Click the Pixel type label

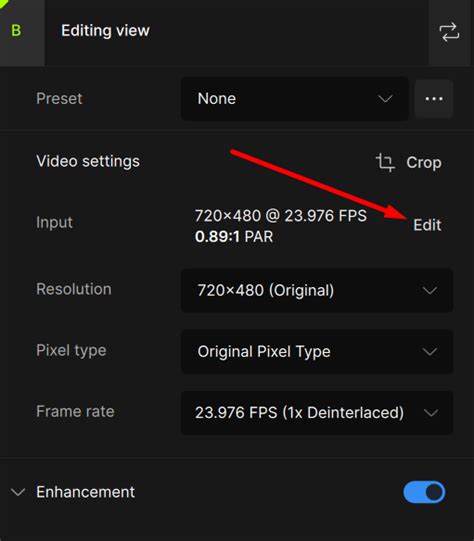[x=71, y=351]
